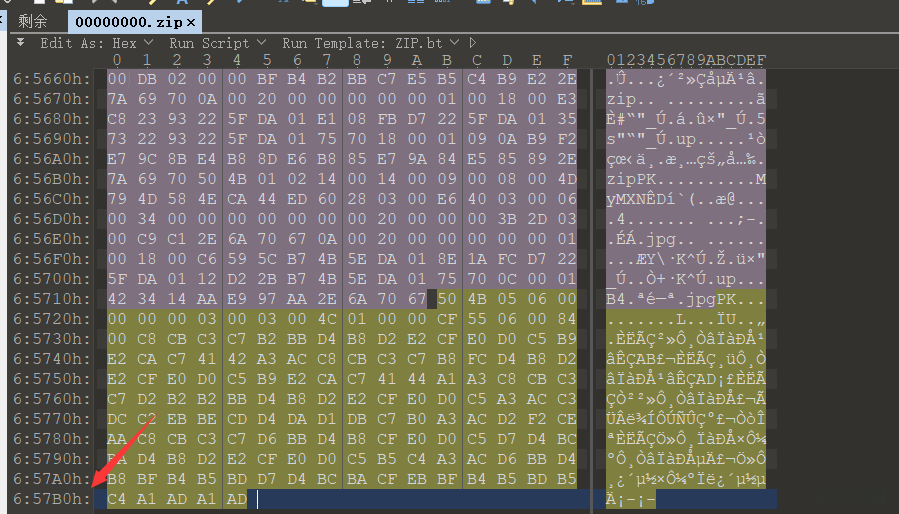Expand the Run Script dropdown
This screenshot has width=899, height=514.
click(261, 42)
